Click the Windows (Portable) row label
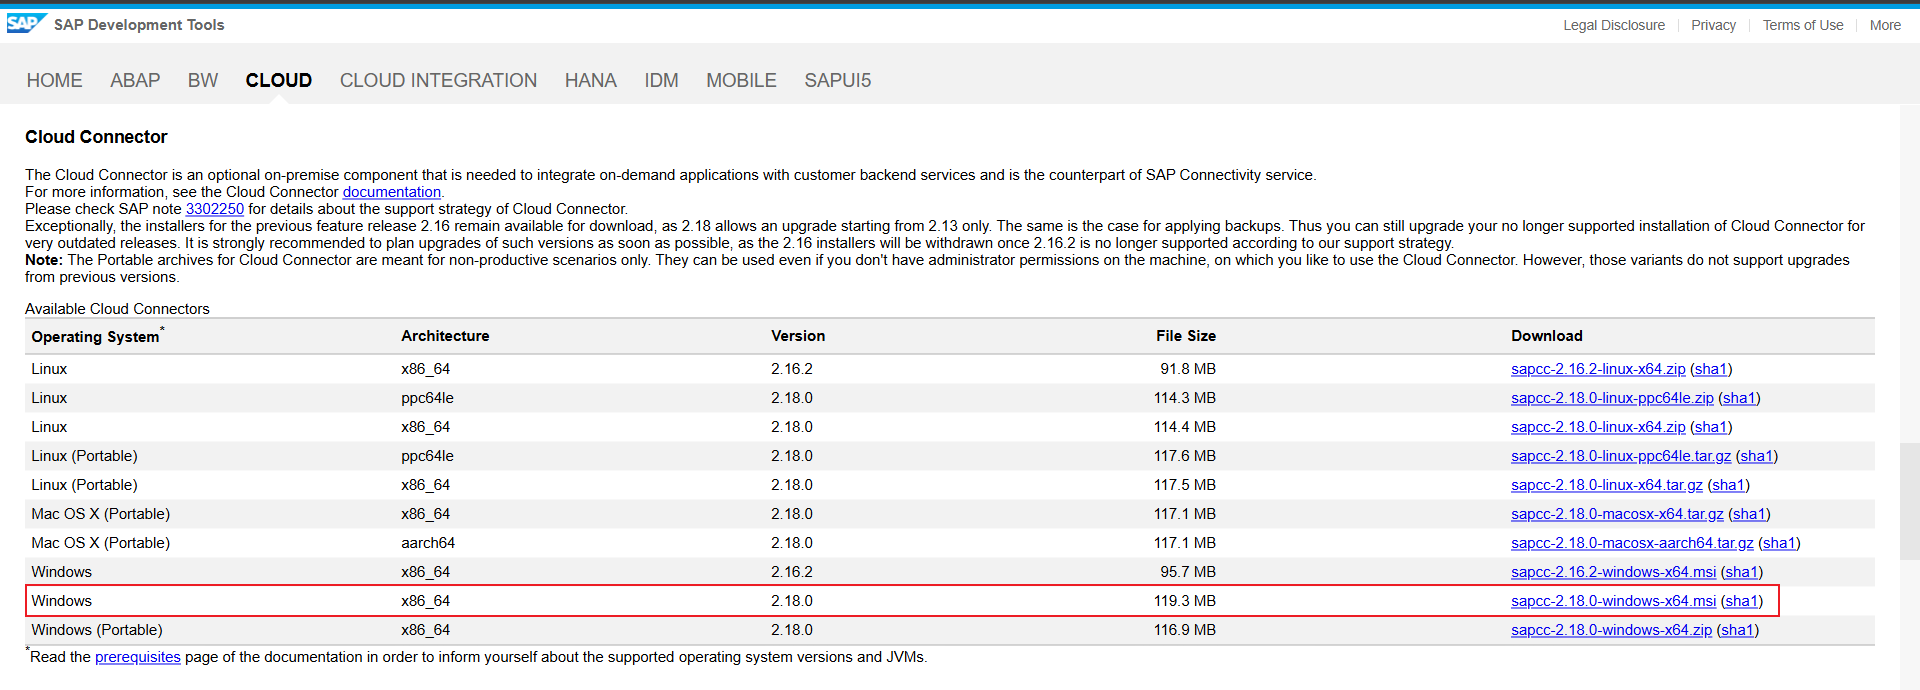1920x690 pixels. [x=97, y=630]
